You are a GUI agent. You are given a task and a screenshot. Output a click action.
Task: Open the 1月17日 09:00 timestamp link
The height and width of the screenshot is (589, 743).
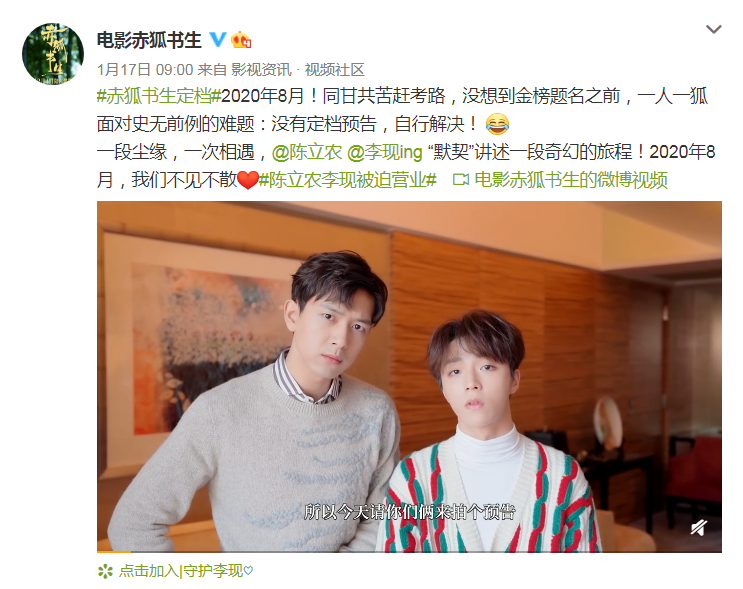[x=145, y=70]
